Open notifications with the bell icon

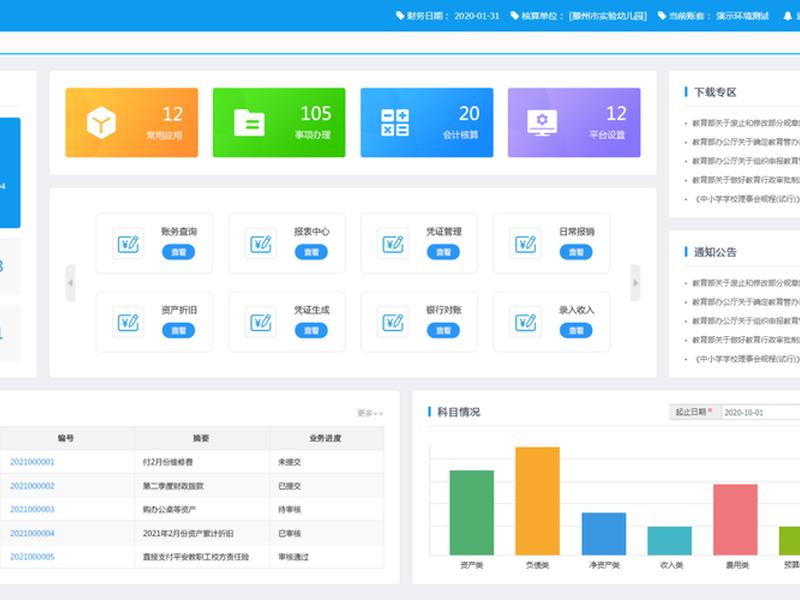click(x=788, y=16)
